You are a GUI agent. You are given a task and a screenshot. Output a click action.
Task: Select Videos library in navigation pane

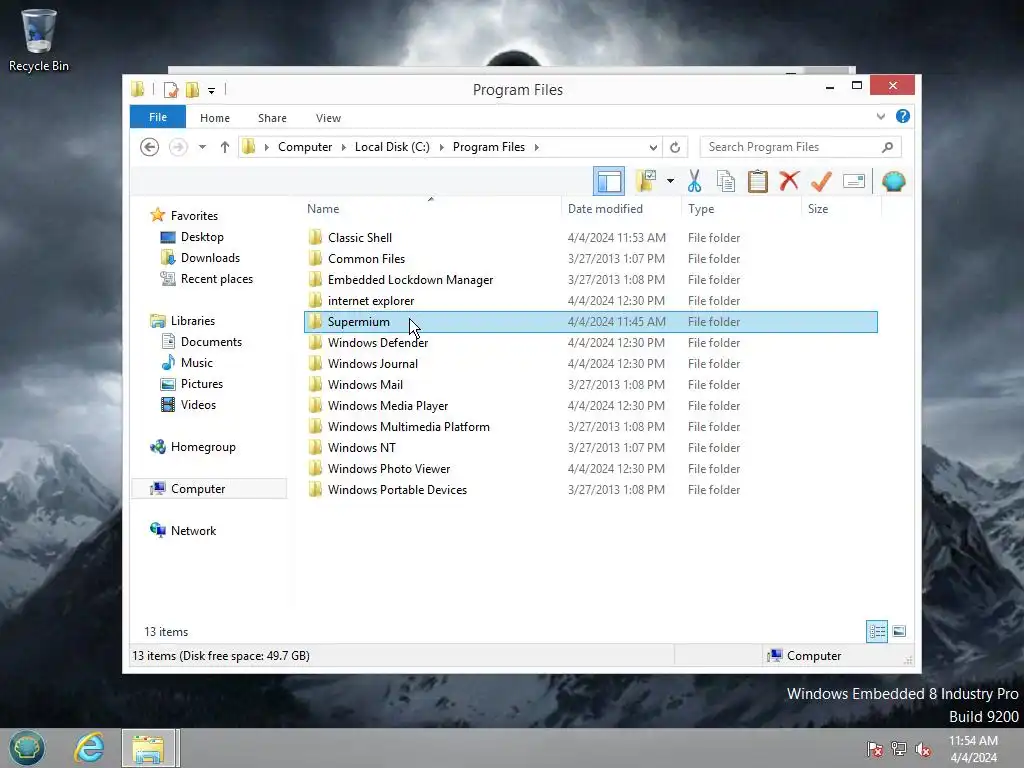pos(198,405)
